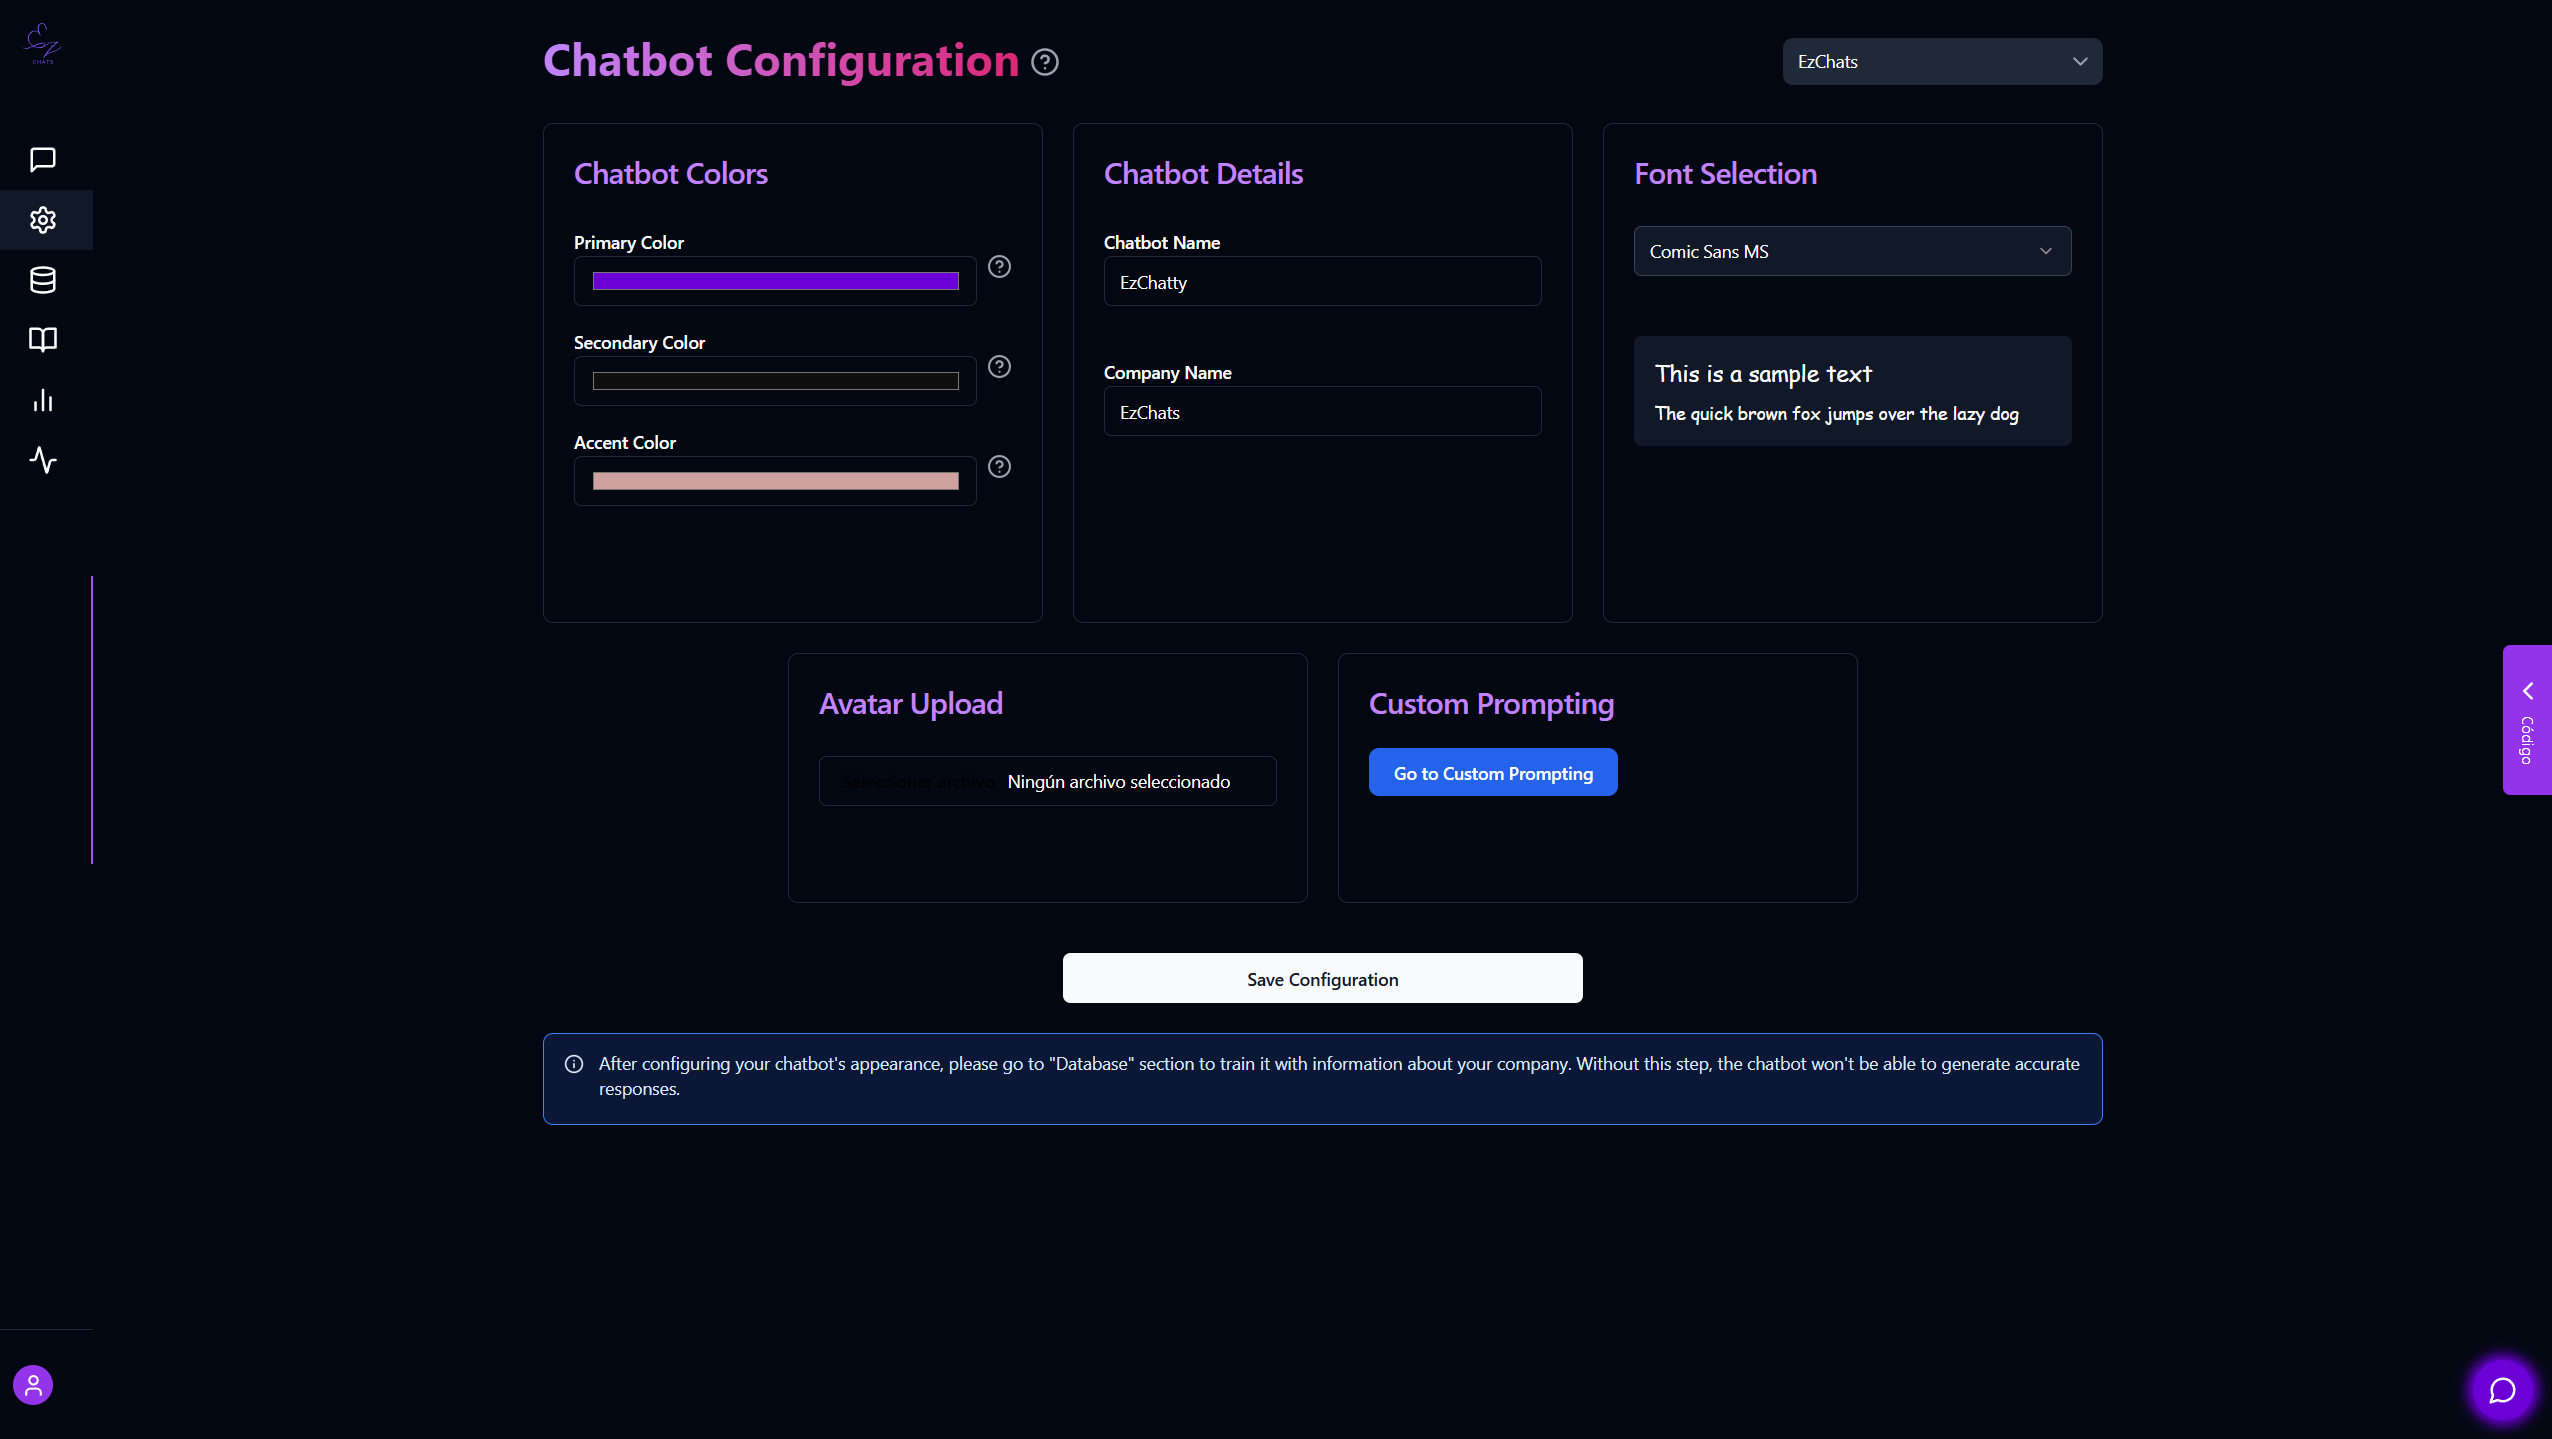Click the user profile avatar icon
This screenshot has width=2552, height=1439.
tap(33, 1385)
